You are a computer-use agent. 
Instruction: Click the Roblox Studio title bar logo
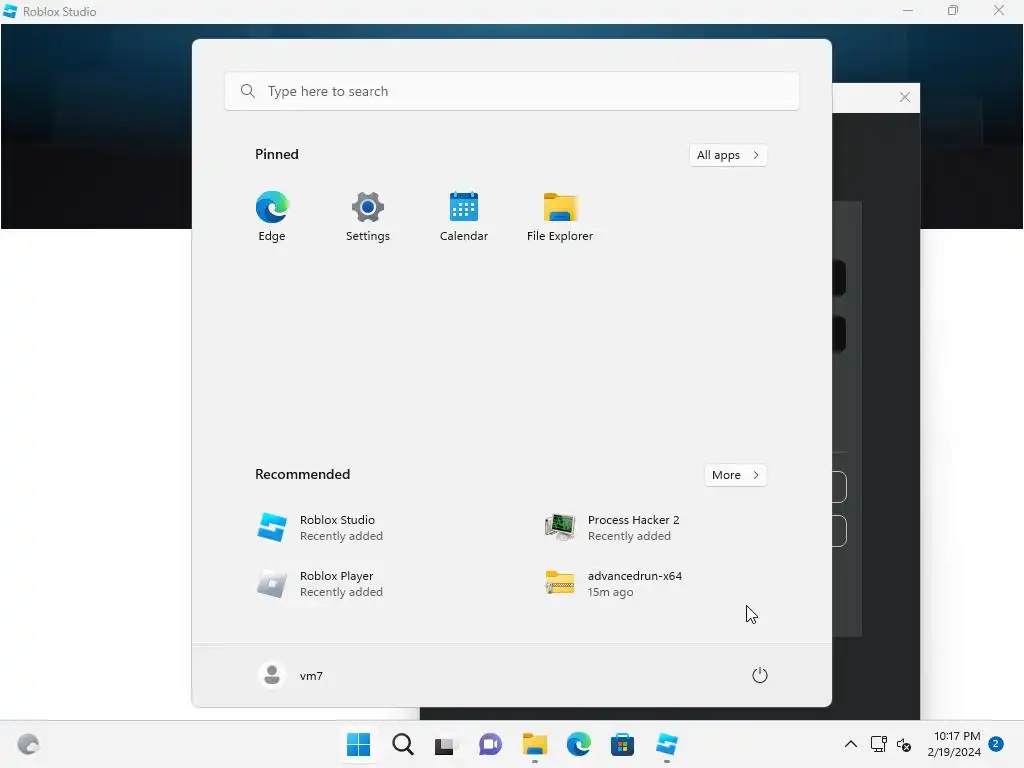point(10,11)
